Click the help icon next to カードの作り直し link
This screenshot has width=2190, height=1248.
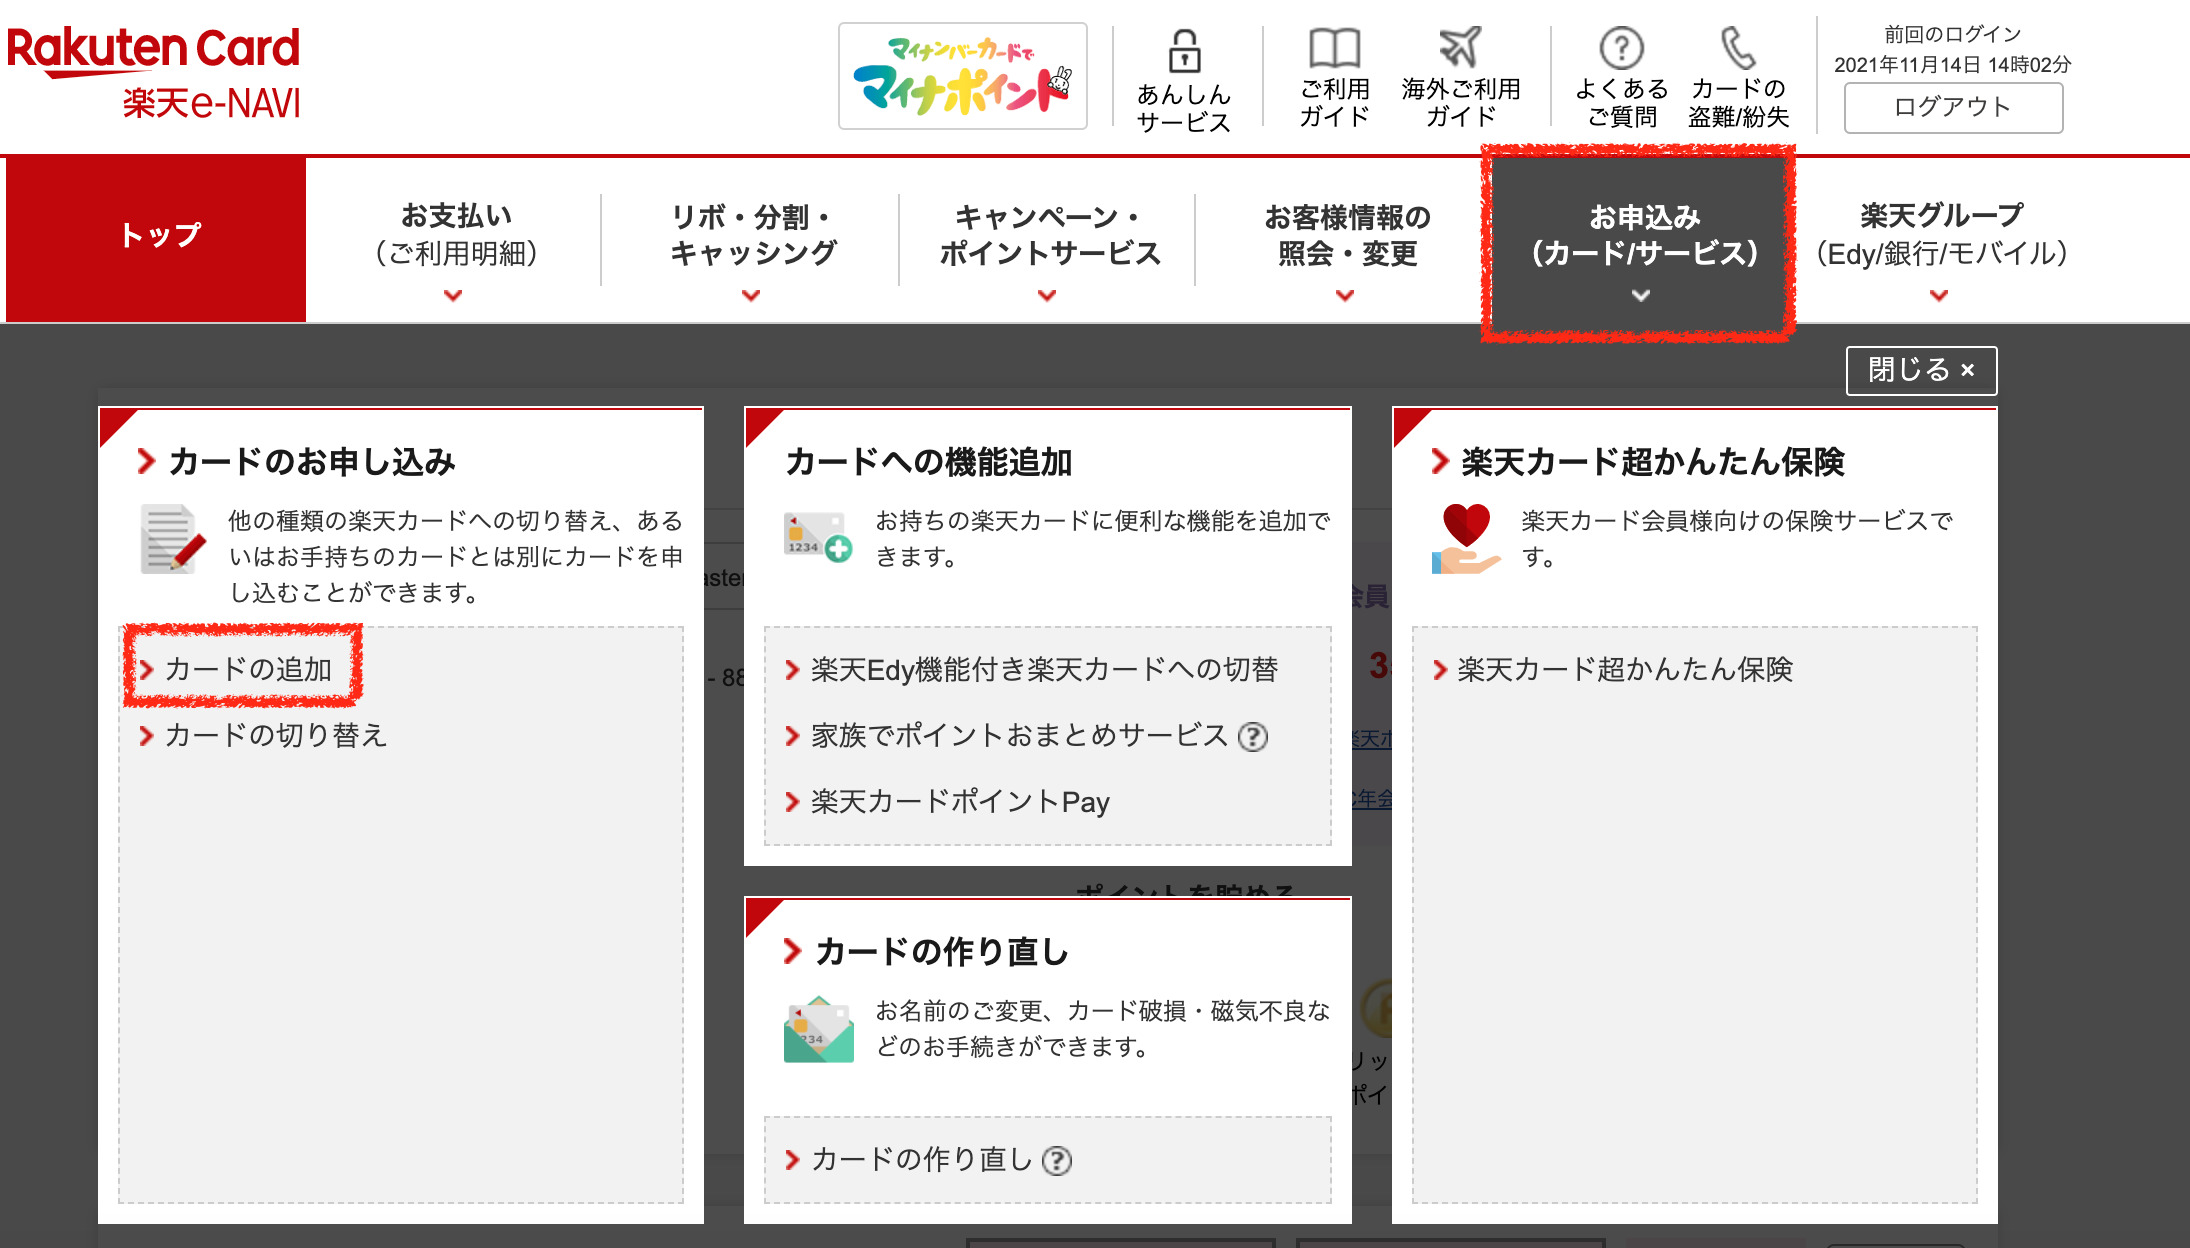1057,1160
